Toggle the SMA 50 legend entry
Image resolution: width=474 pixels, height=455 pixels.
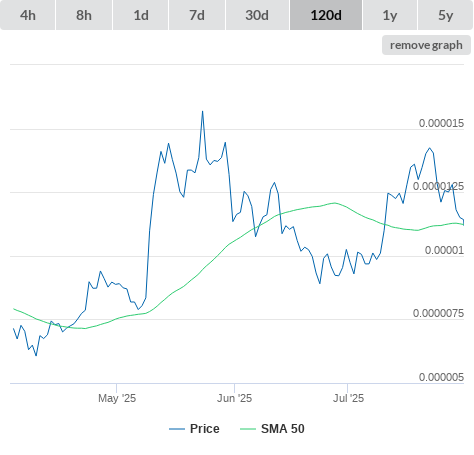[x=283, y=429]
